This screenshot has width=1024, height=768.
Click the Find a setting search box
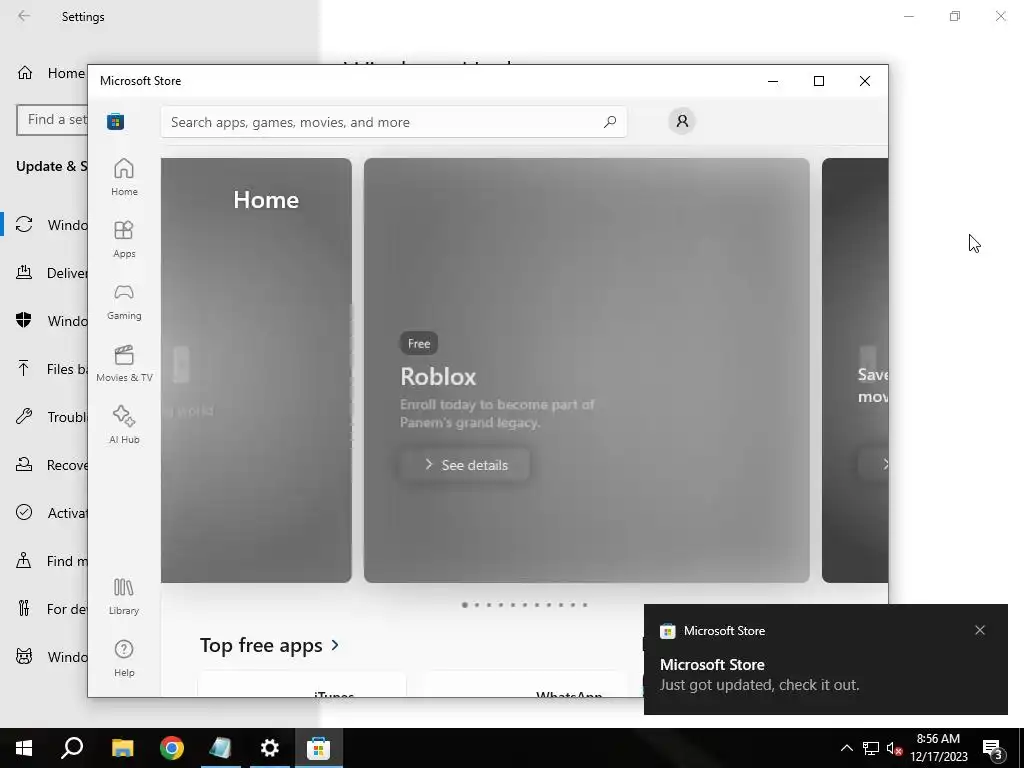(52, 120)
